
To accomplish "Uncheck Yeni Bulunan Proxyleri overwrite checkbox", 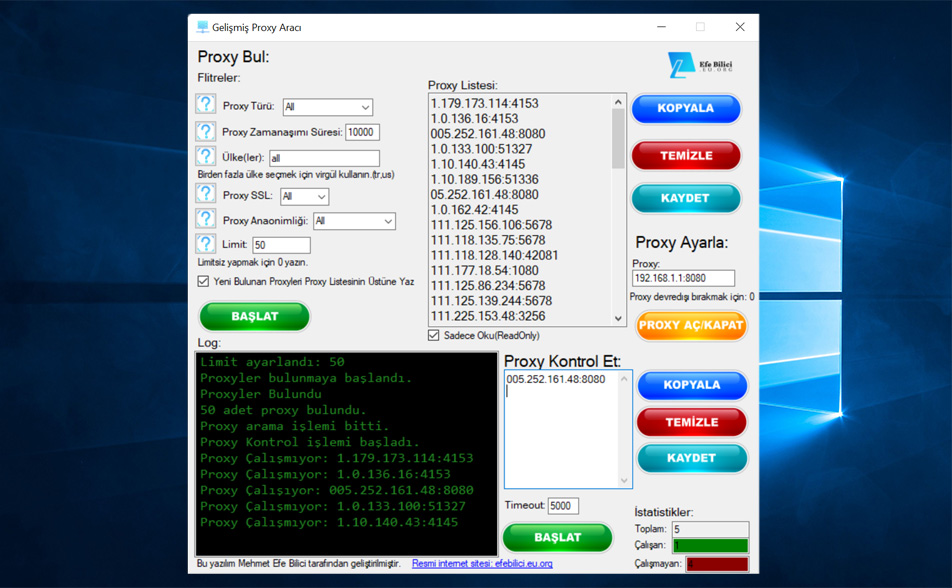I will coord(204,282).
